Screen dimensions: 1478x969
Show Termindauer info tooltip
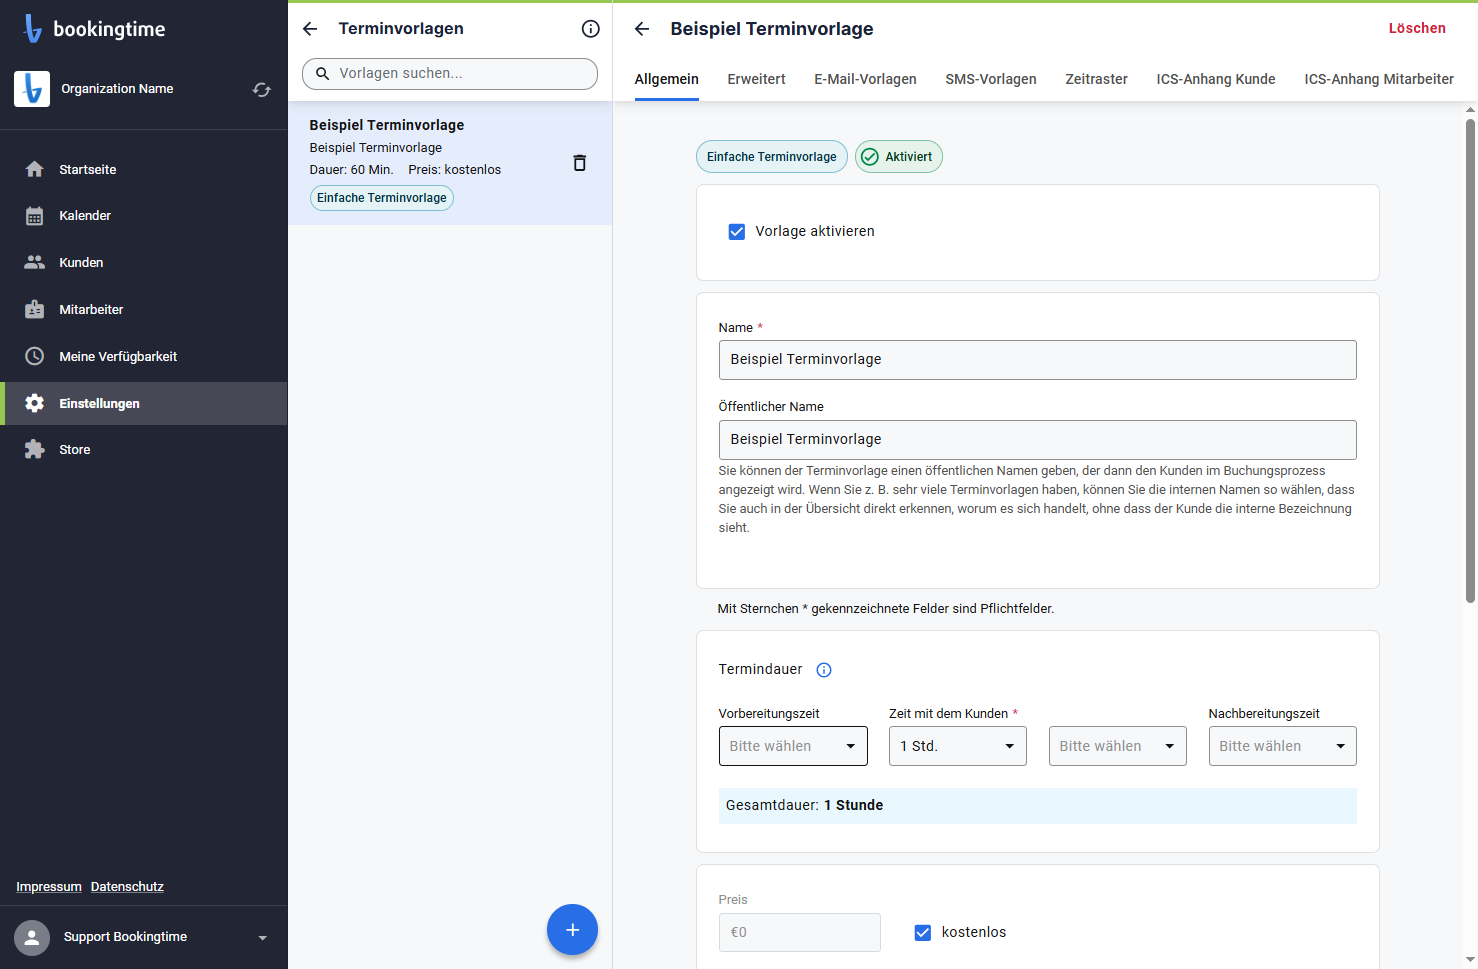824,670
